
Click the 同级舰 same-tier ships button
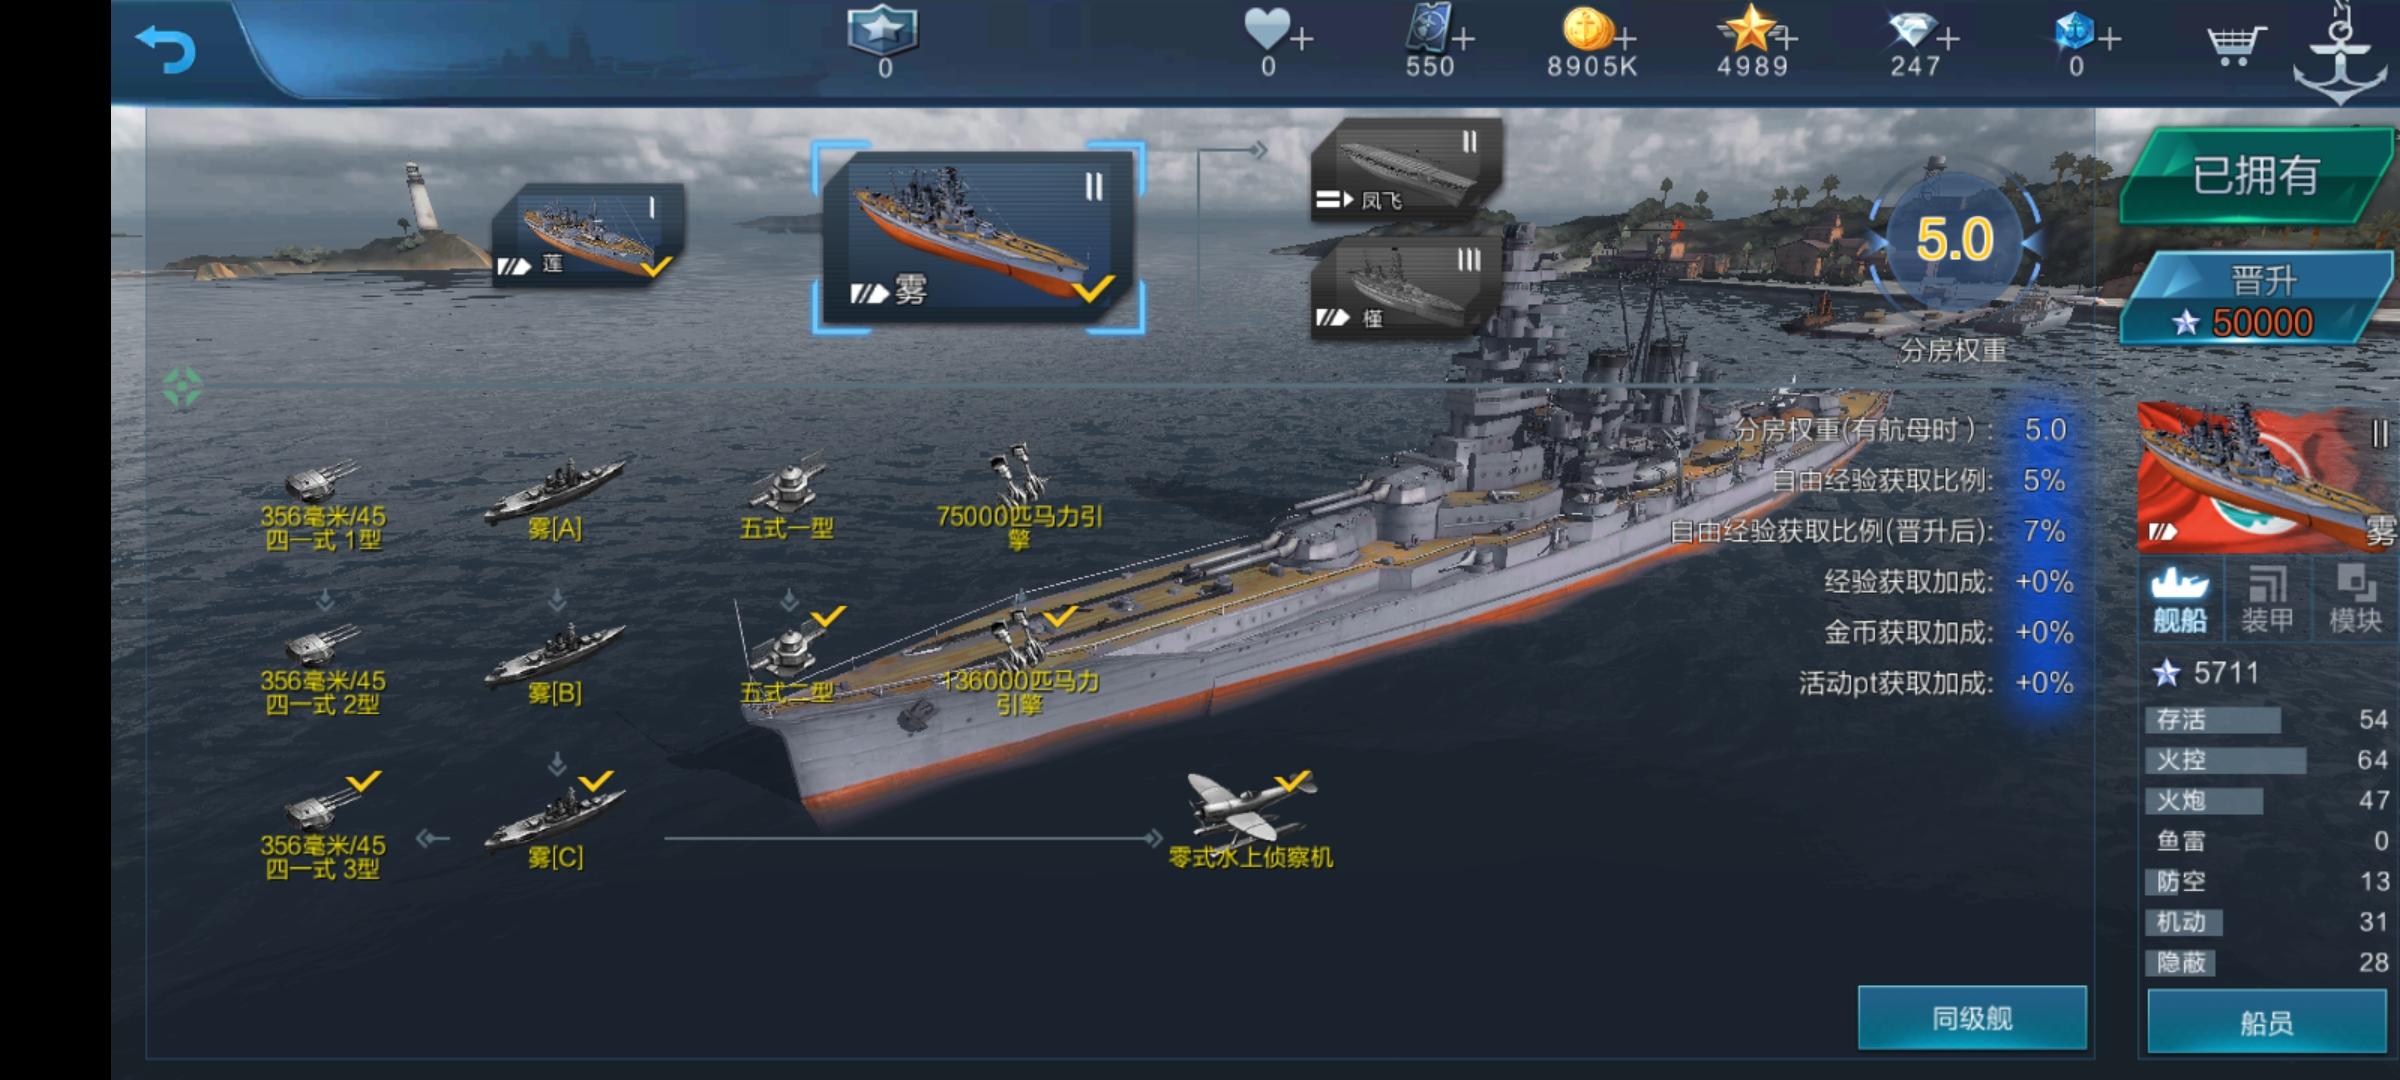point(1972,1018)
